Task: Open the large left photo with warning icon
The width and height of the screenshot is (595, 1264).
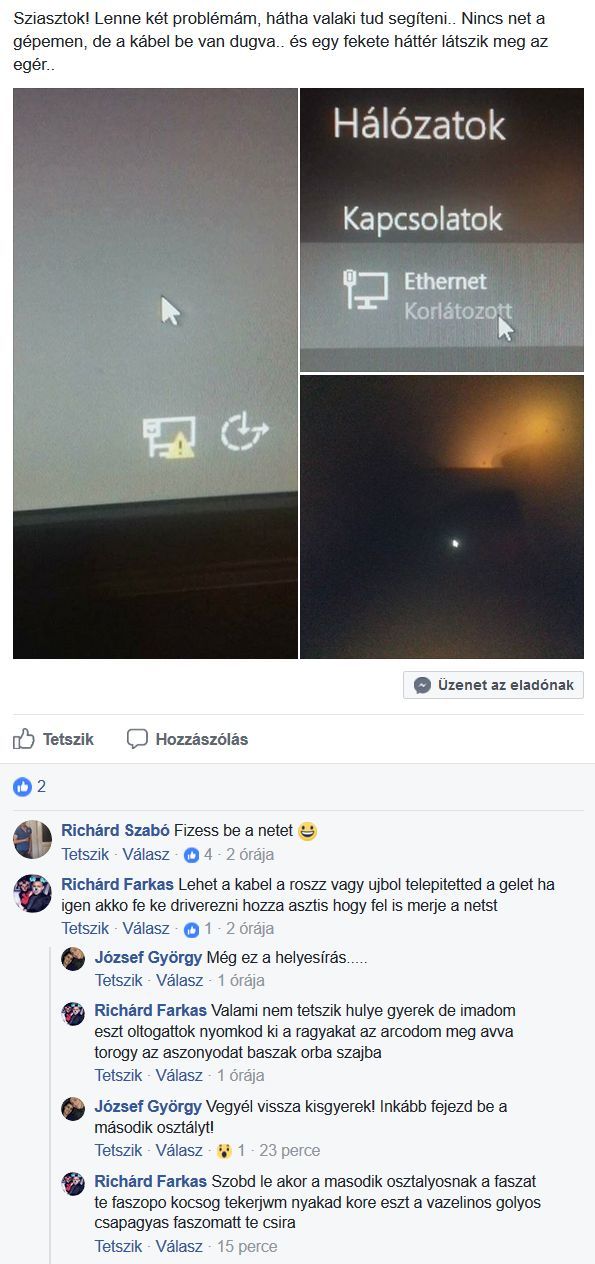Action: click(x=155, y=373)
